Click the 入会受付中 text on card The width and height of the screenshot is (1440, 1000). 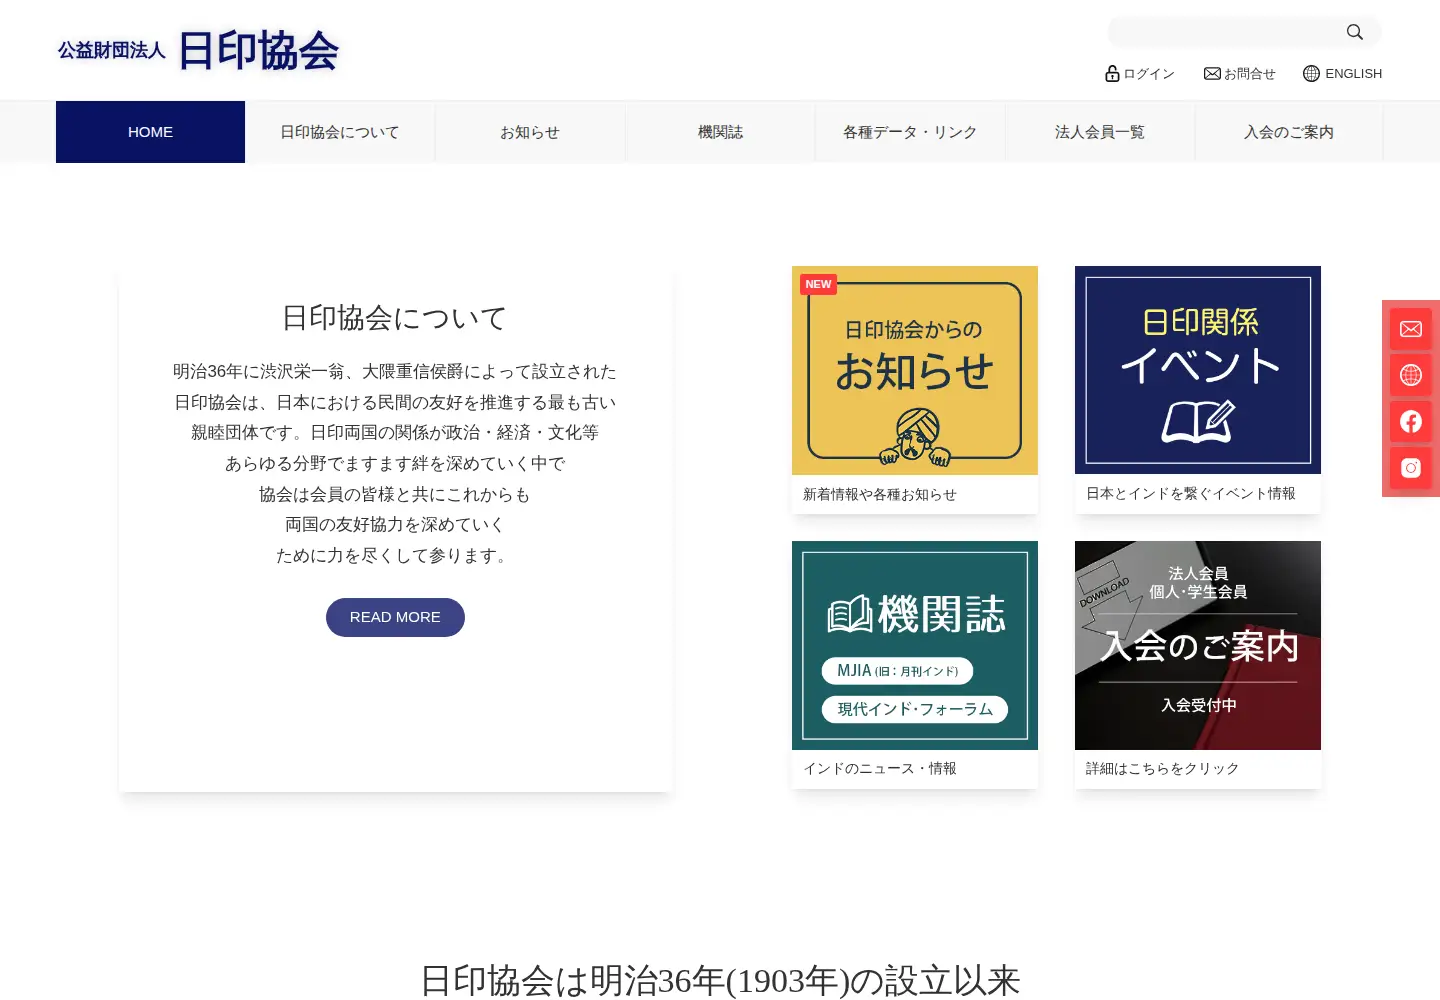(x=1198, y=705)
